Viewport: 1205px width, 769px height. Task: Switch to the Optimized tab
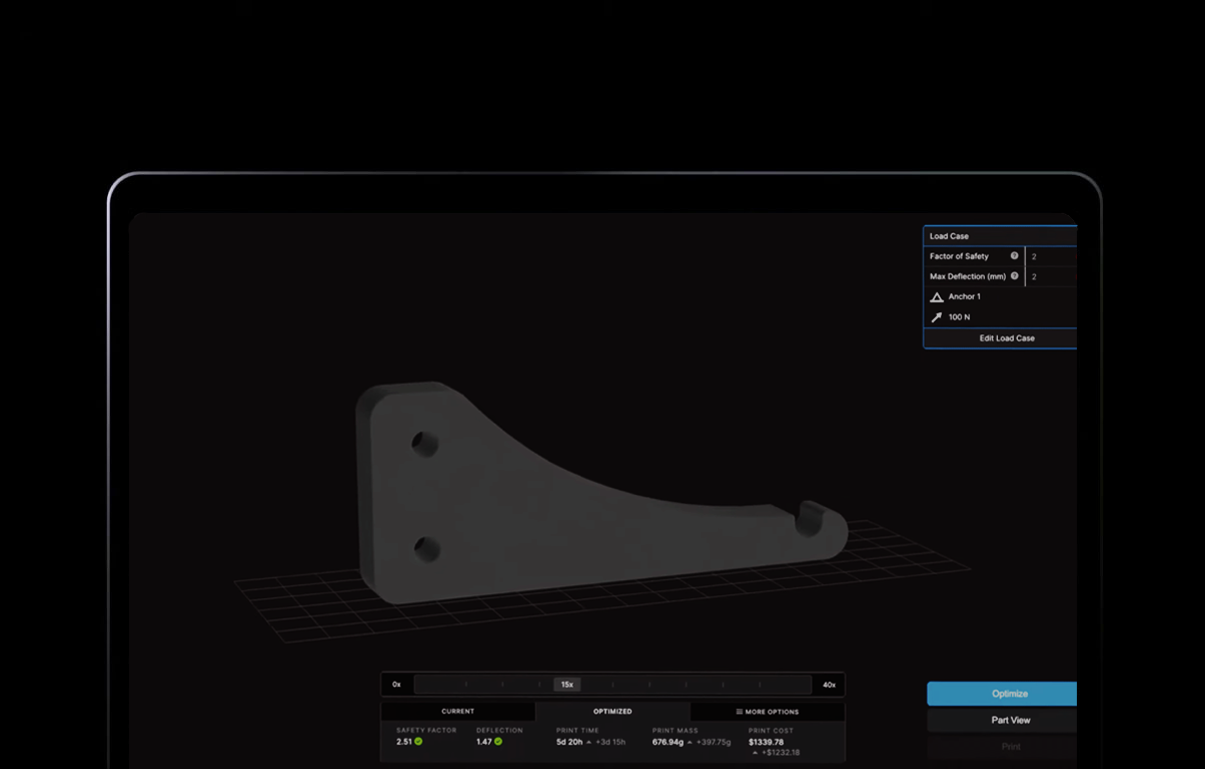tap(612, 712)
